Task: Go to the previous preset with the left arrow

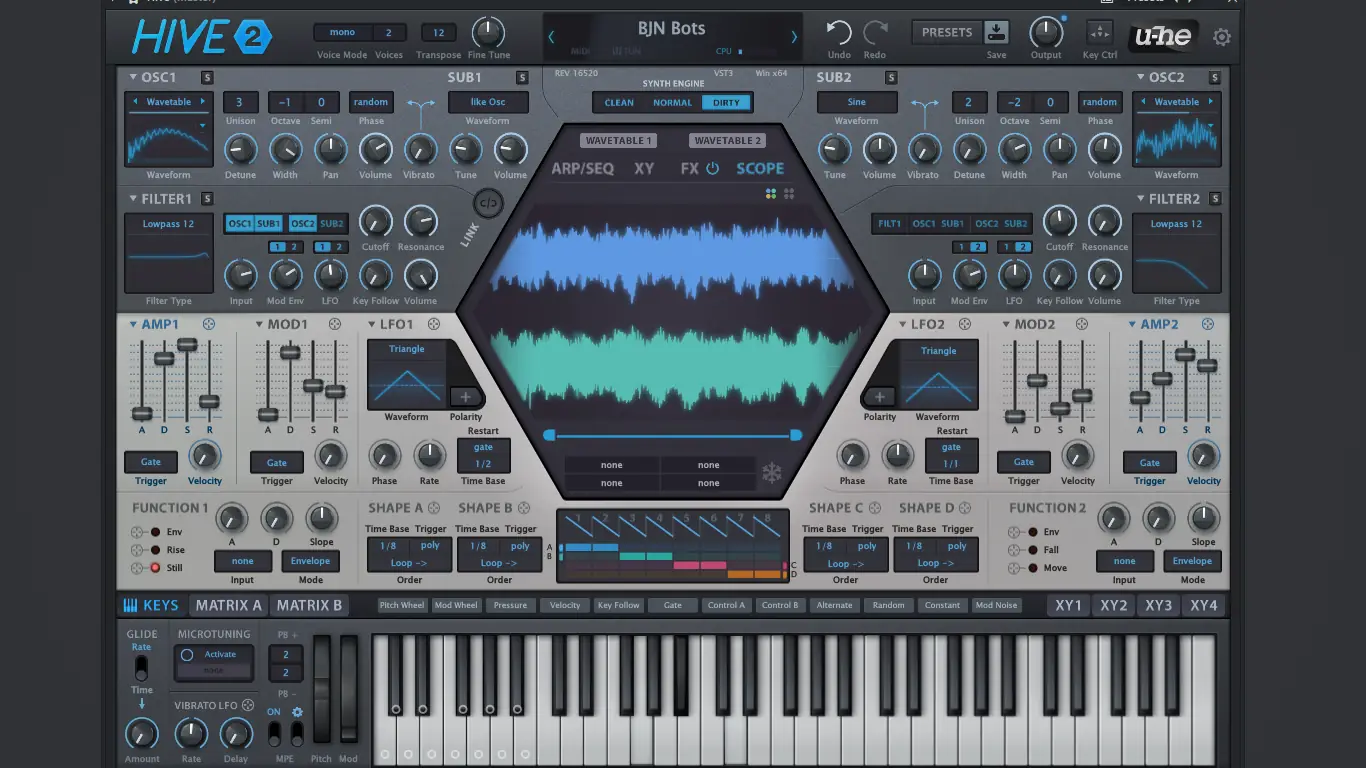Action: (x=551, y=37)
